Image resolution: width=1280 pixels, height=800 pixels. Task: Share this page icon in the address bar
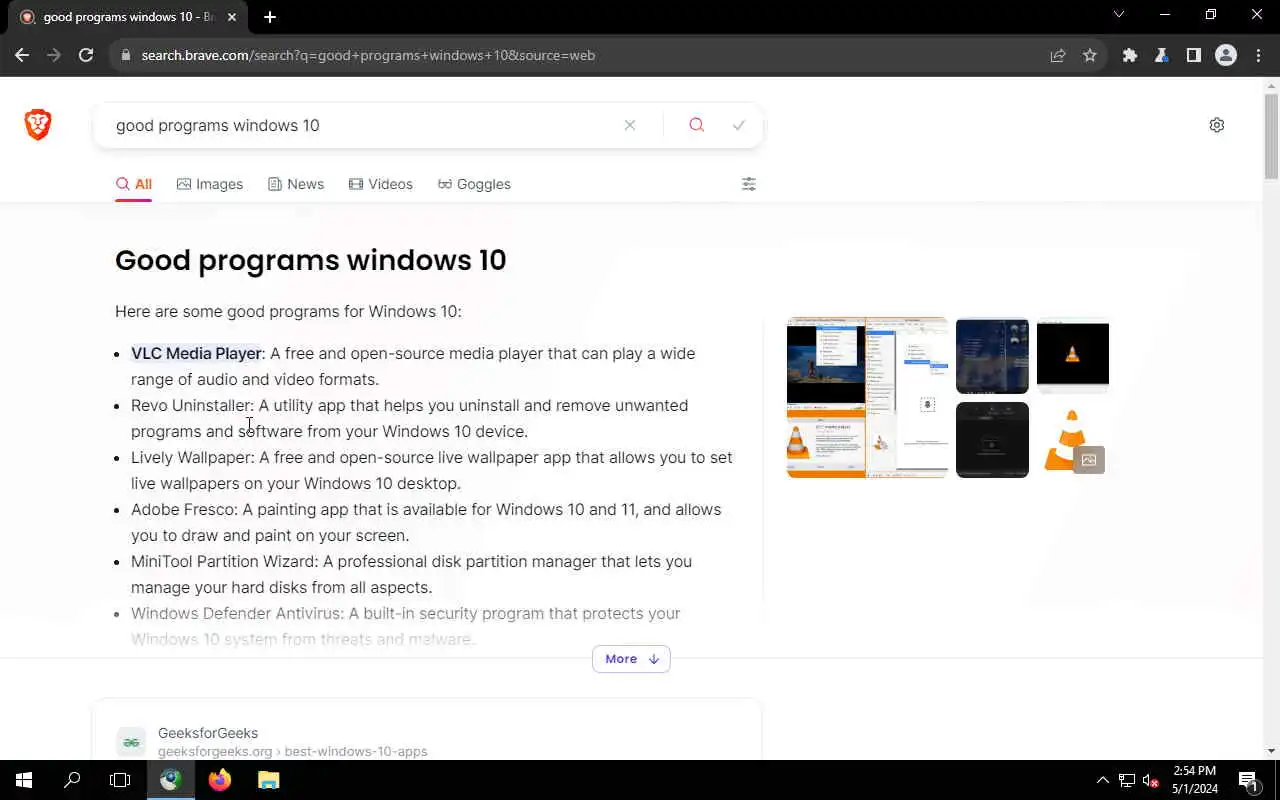pos(1058,55)
